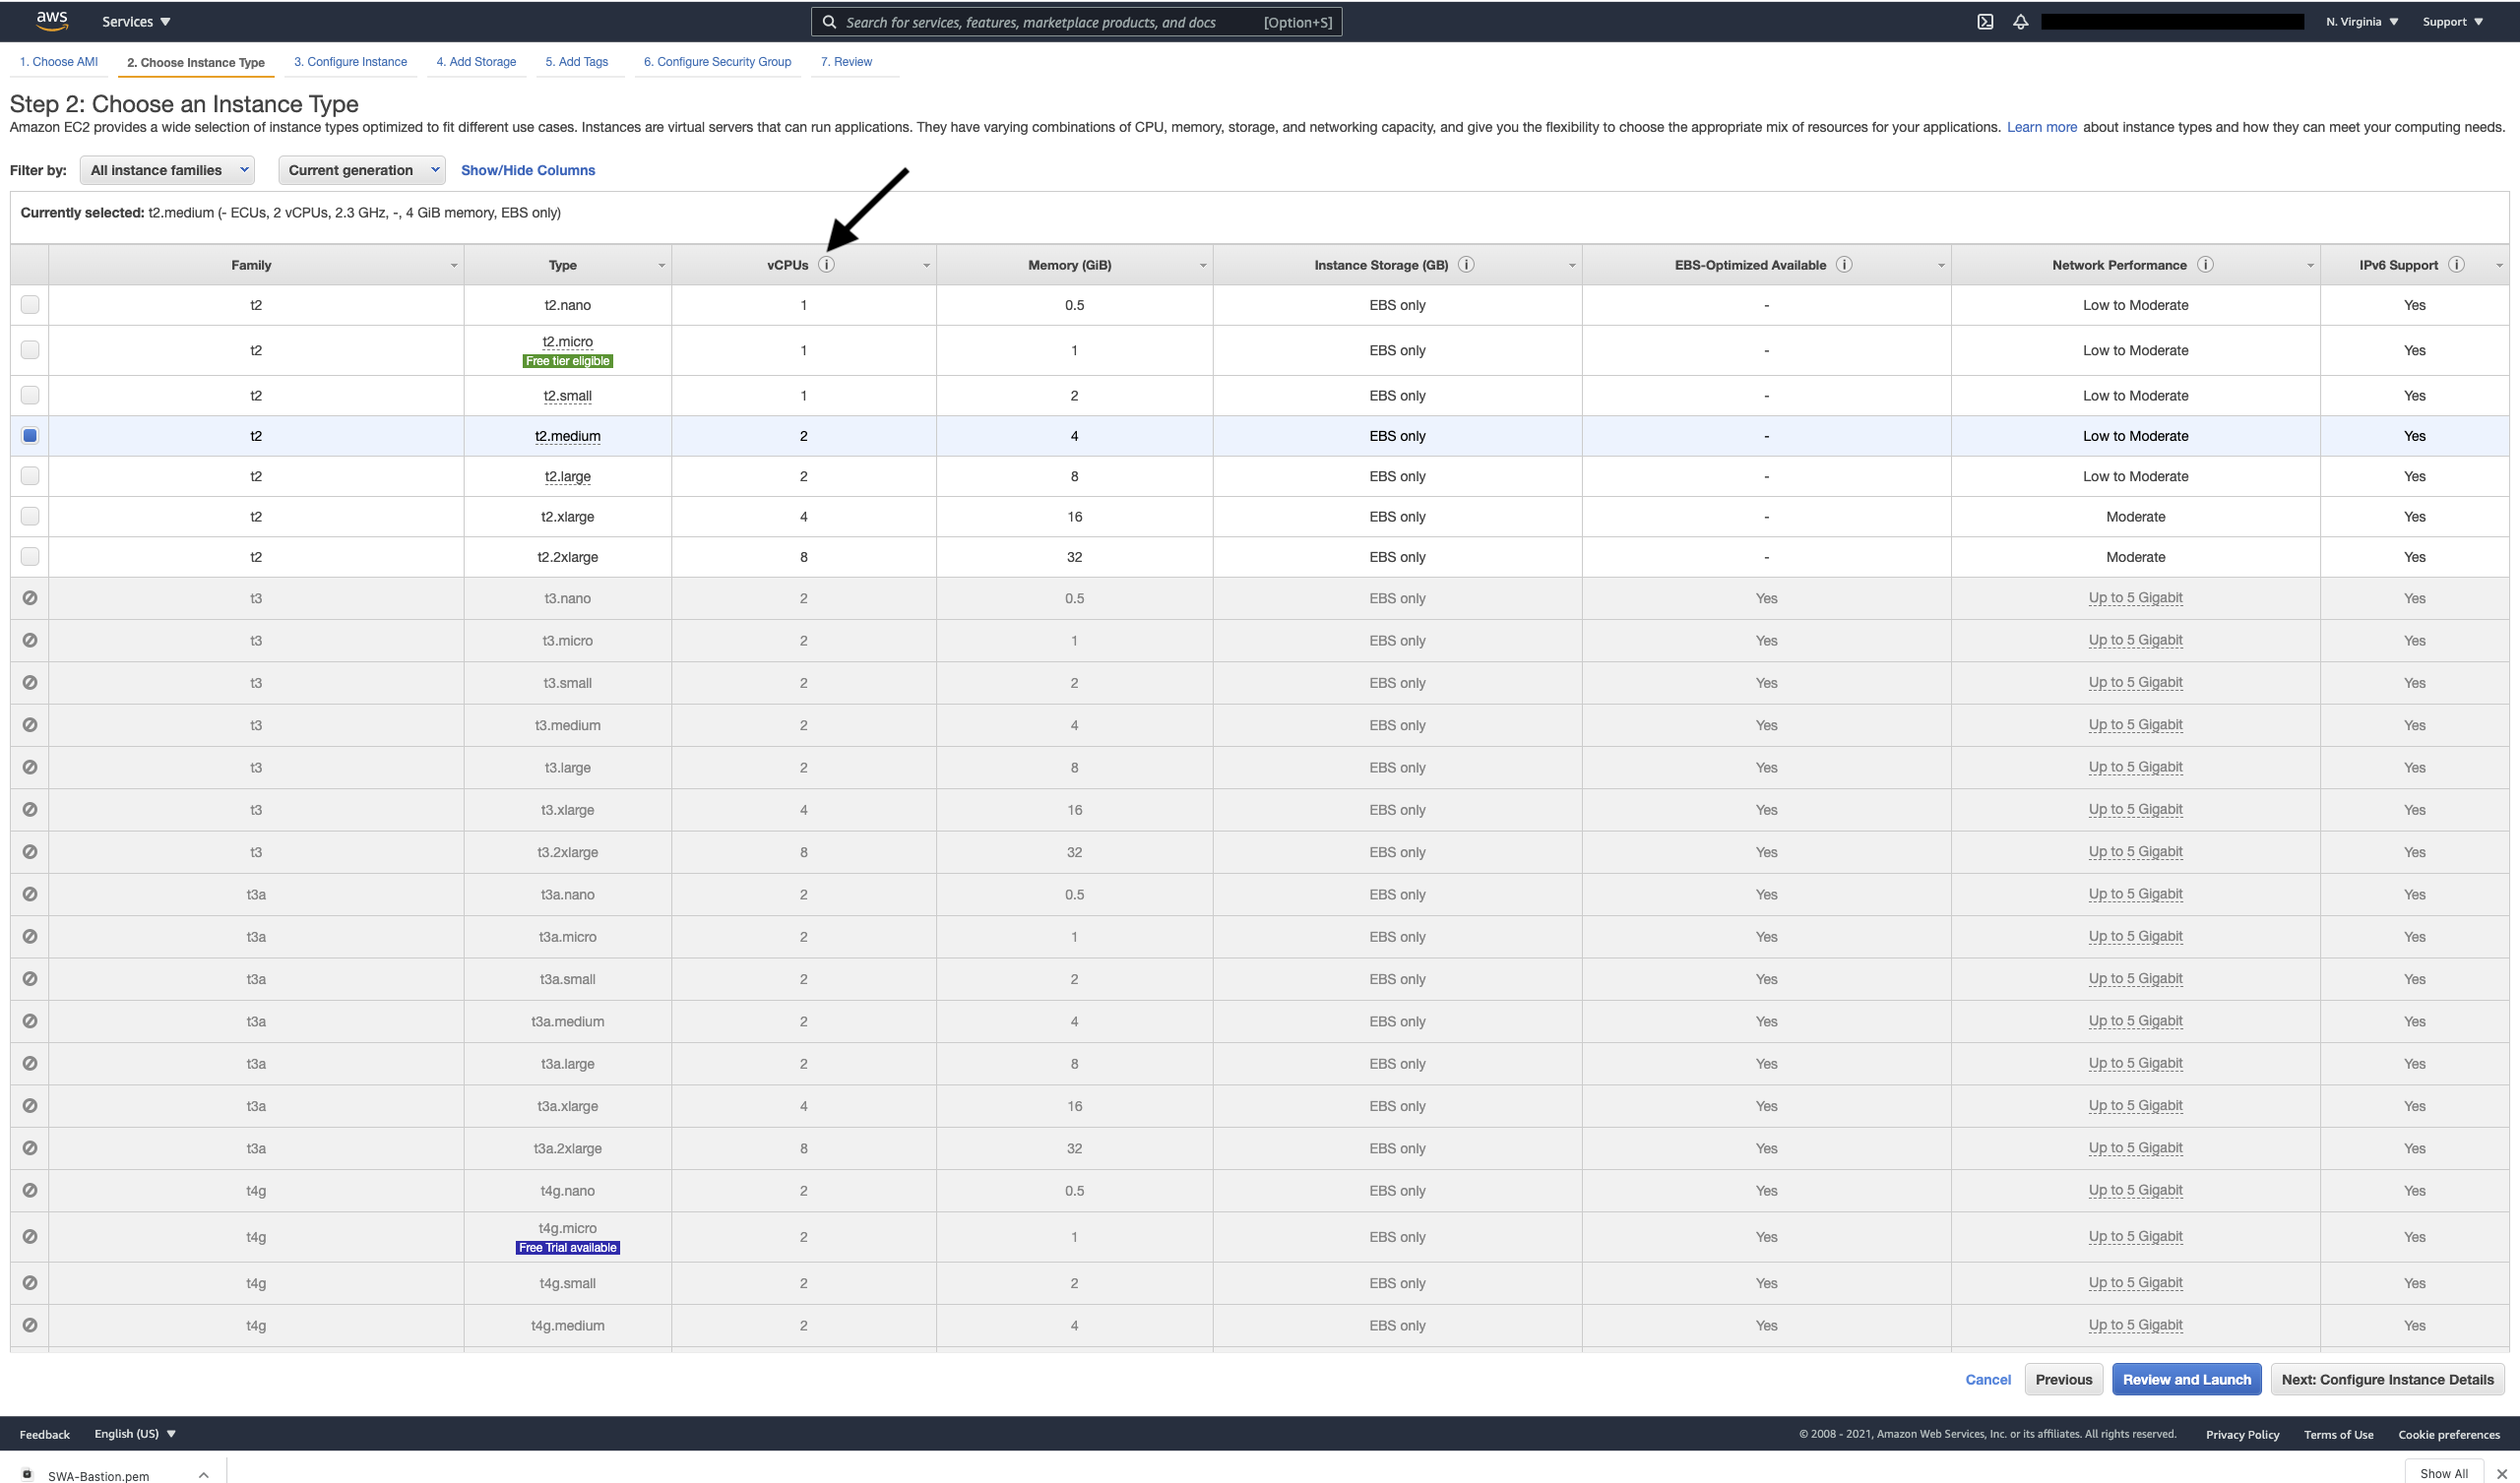Click the IPv6 Support info icon

tap(2456, 265)
